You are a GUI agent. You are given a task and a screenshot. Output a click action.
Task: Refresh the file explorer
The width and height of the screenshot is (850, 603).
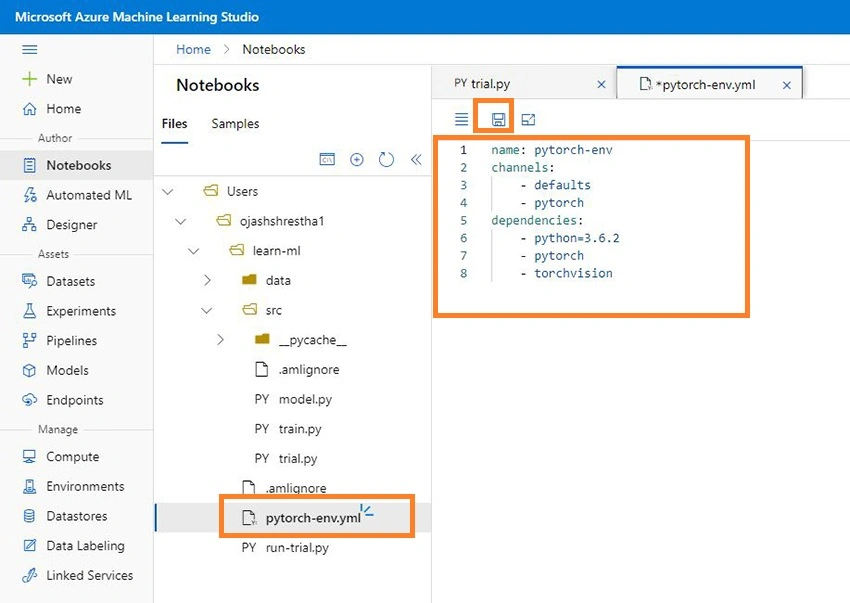coord(386,159)
